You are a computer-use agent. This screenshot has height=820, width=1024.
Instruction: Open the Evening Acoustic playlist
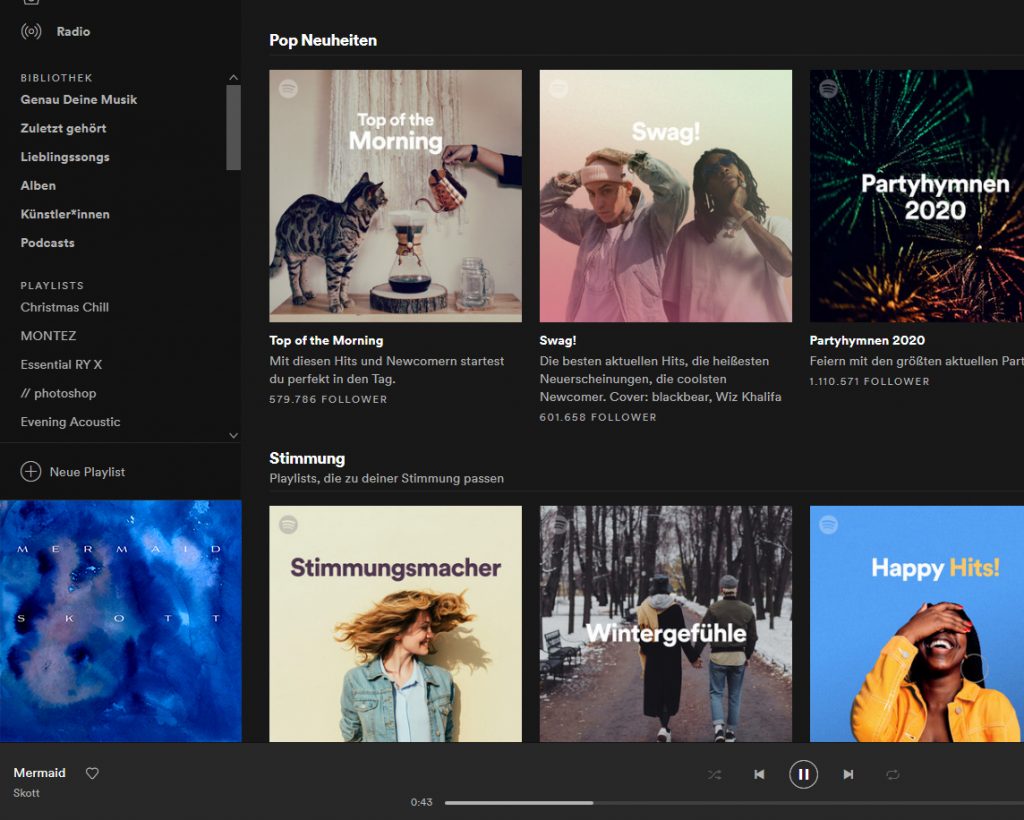pyautogui.click(x=70, y=422)
